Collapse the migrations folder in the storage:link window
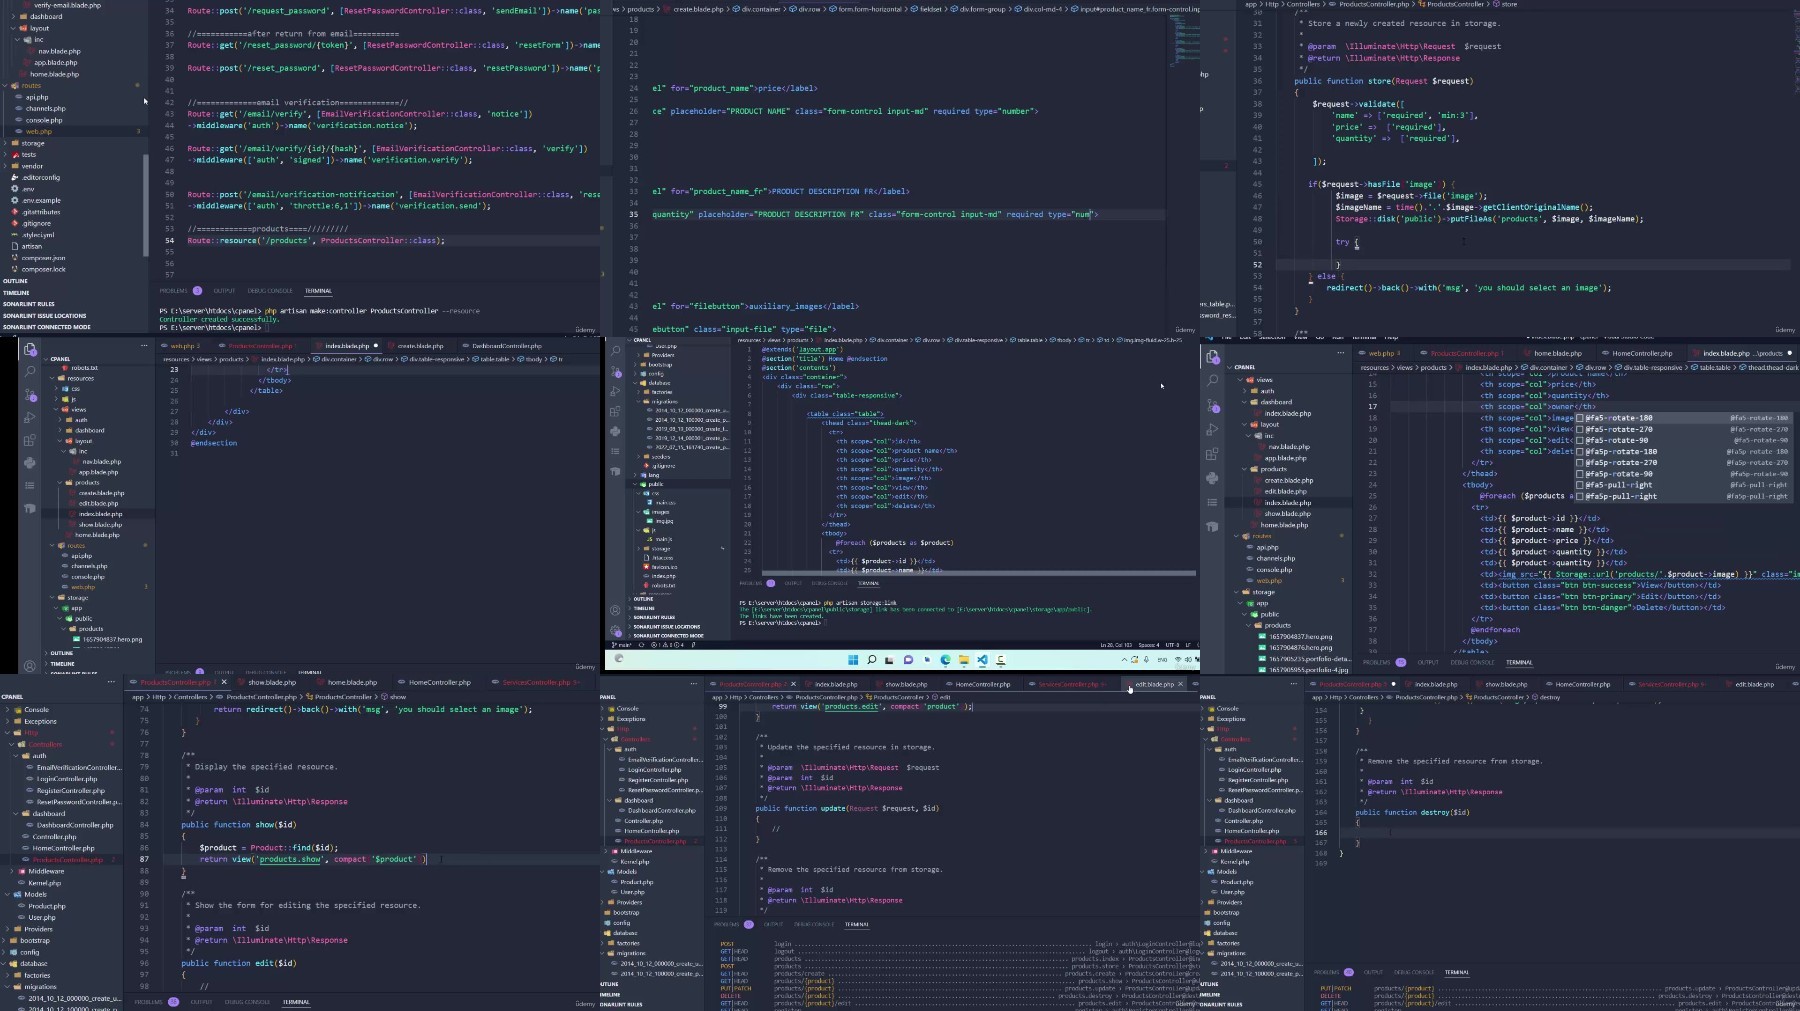 664,401
